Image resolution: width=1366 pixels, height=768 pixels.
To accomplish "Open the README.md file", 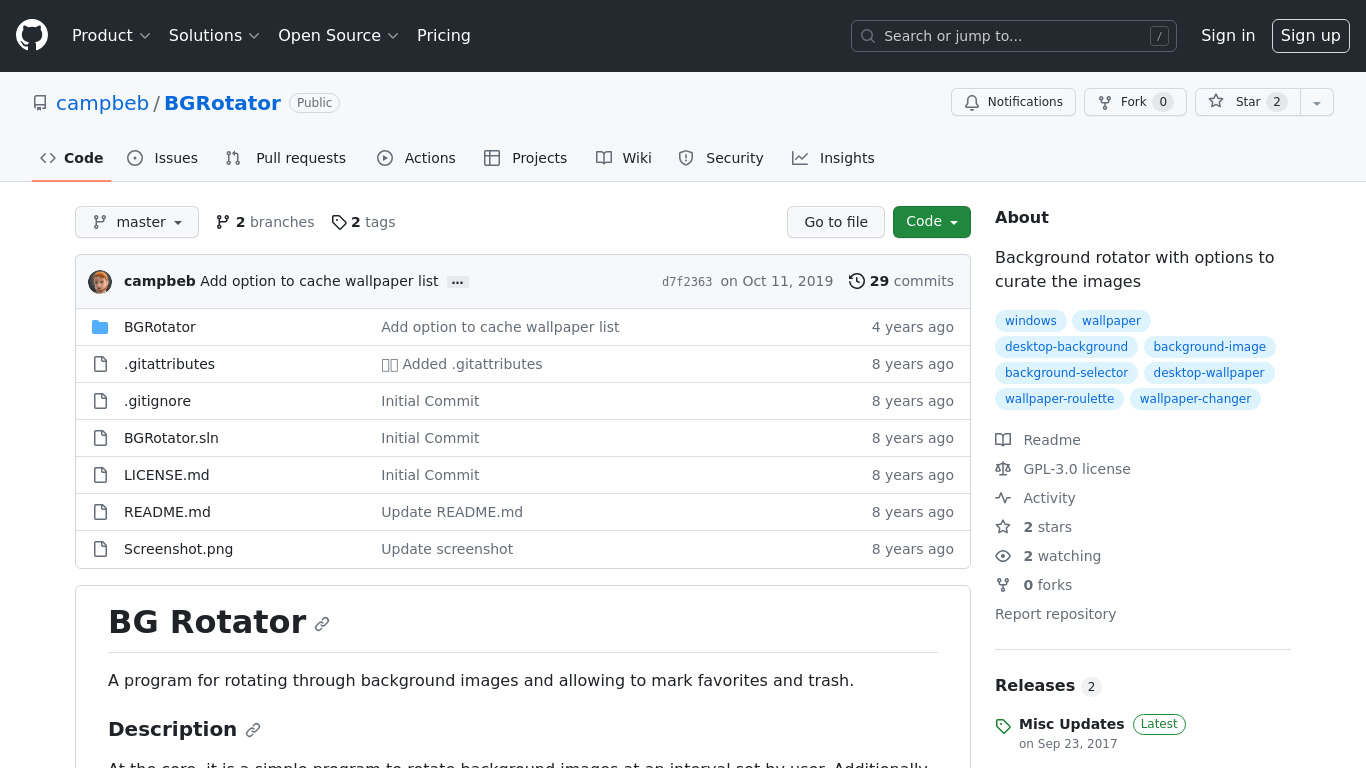I will pos(167,512).
